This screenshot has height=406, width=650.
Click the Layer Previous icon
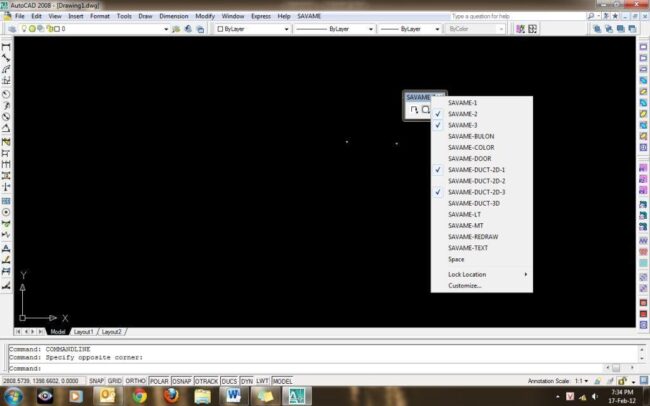pos(189,29)
